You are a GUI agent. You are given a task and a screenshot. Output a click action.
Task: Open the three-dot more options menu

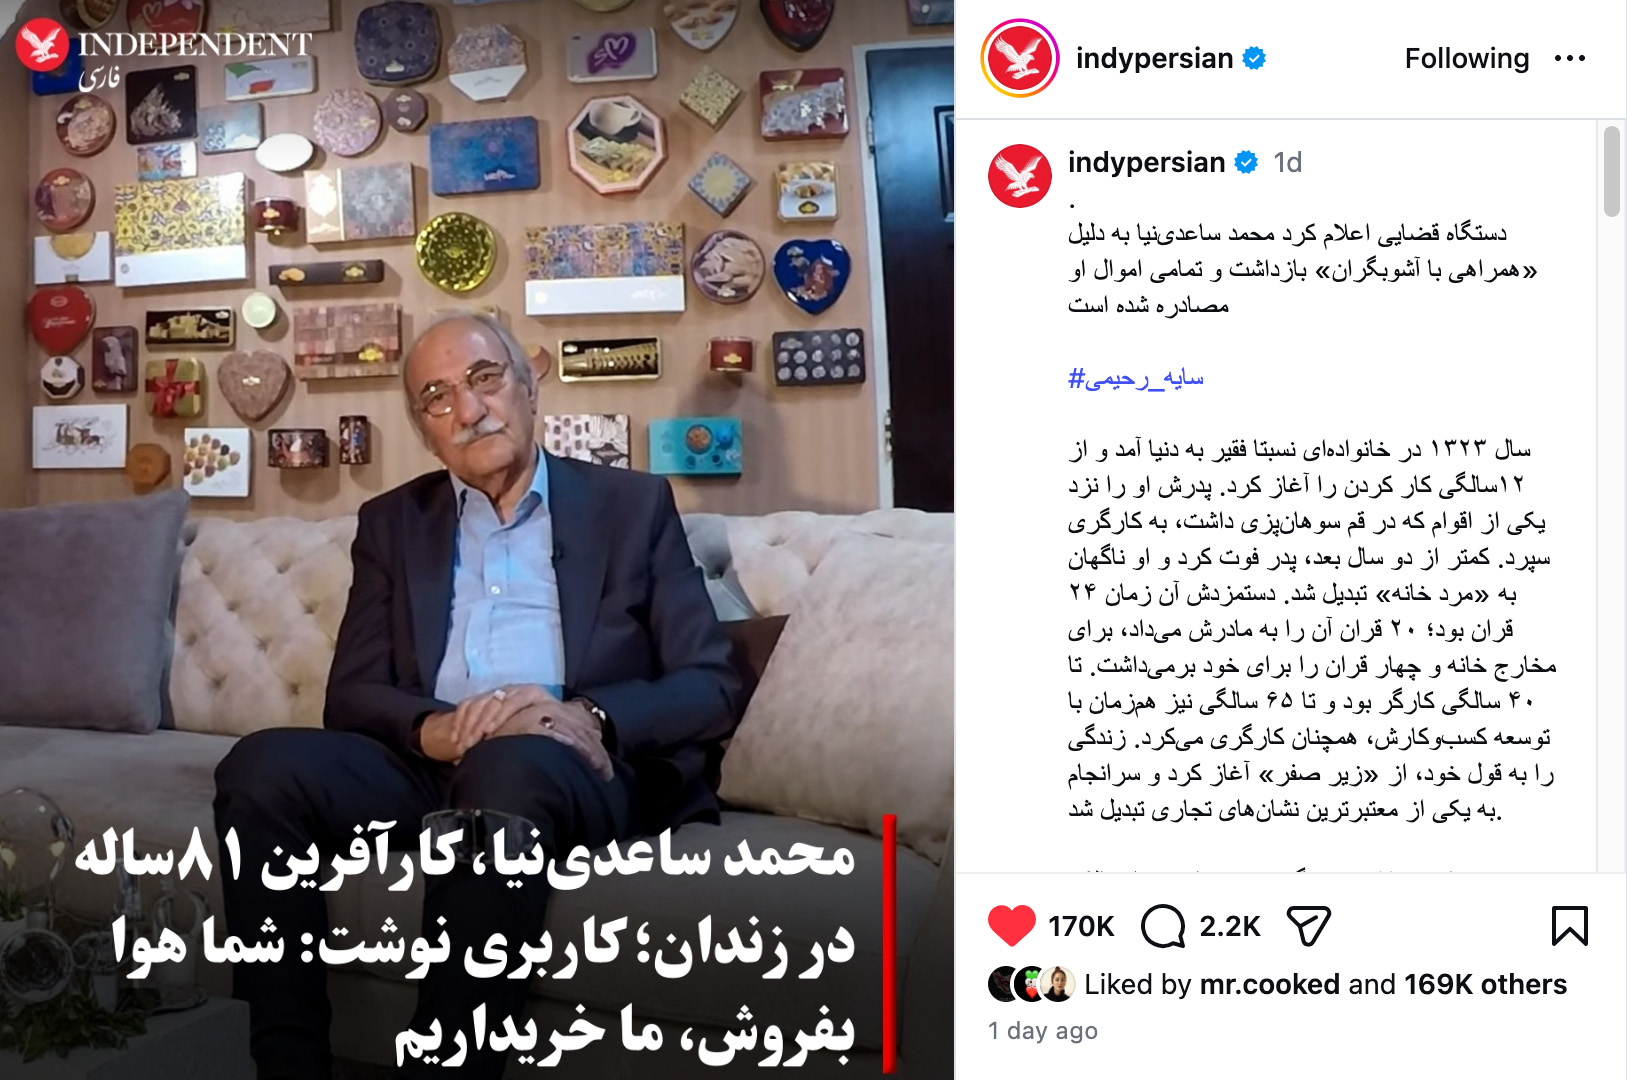[x=1569, y=59]
